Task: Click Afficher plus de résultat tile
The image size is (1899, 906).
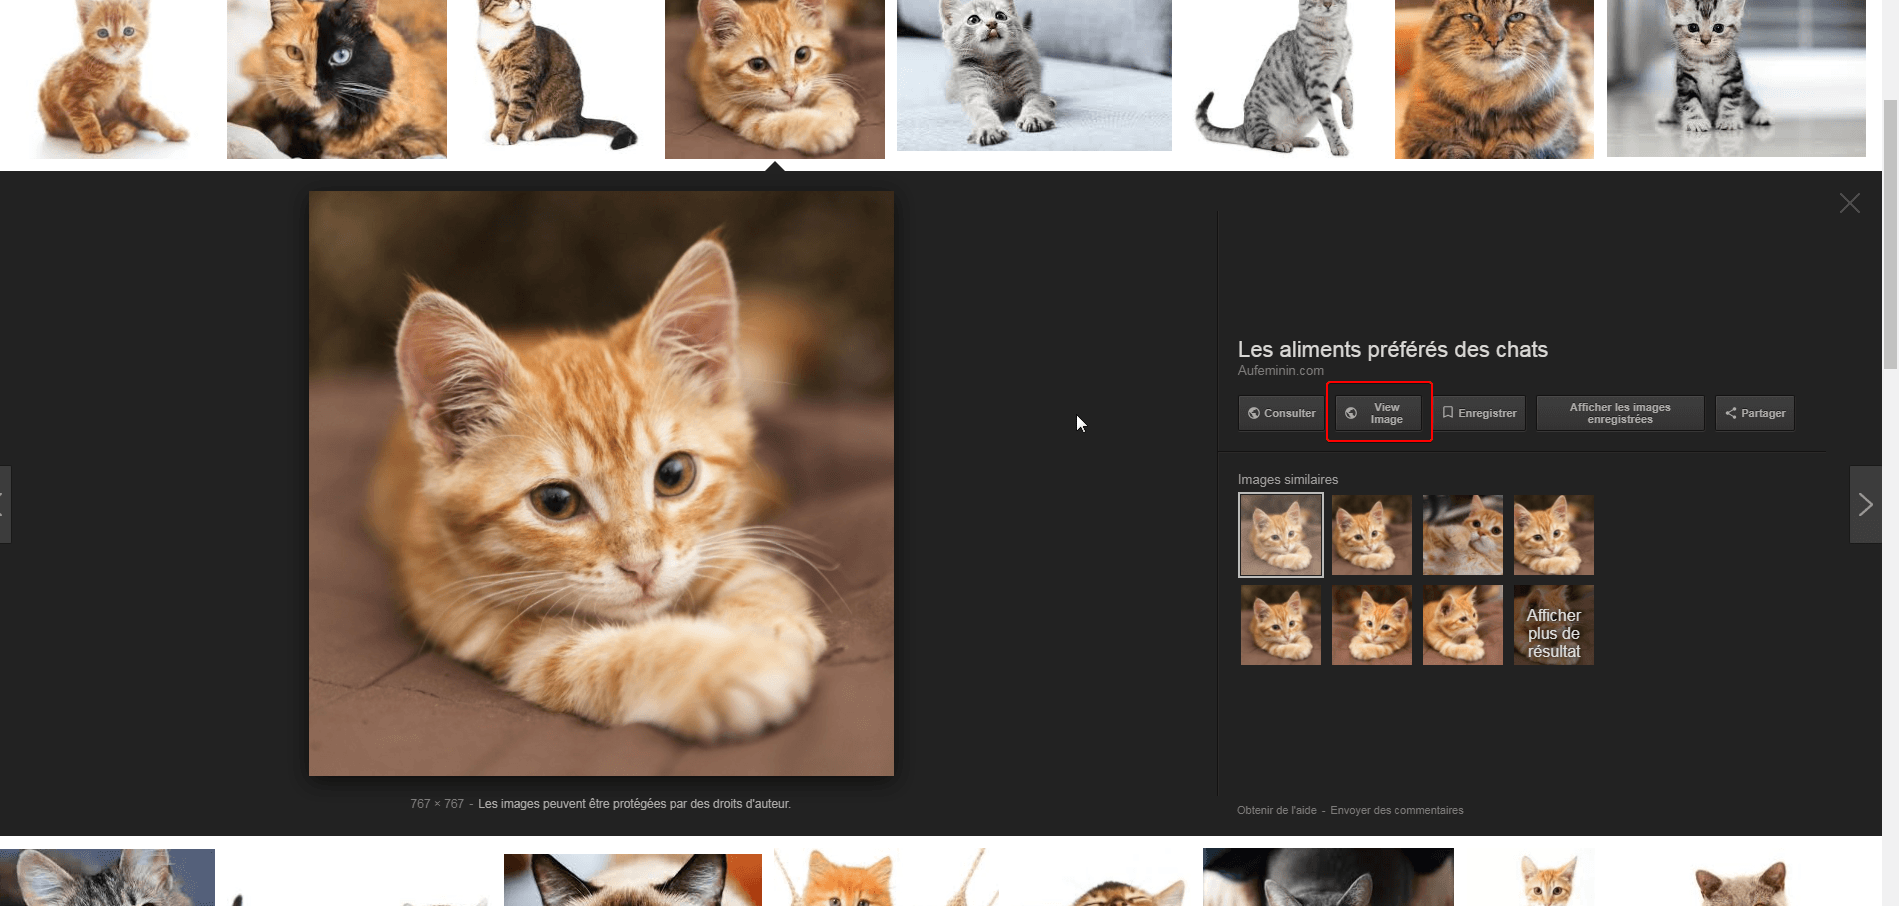Action: point(1553,625)
